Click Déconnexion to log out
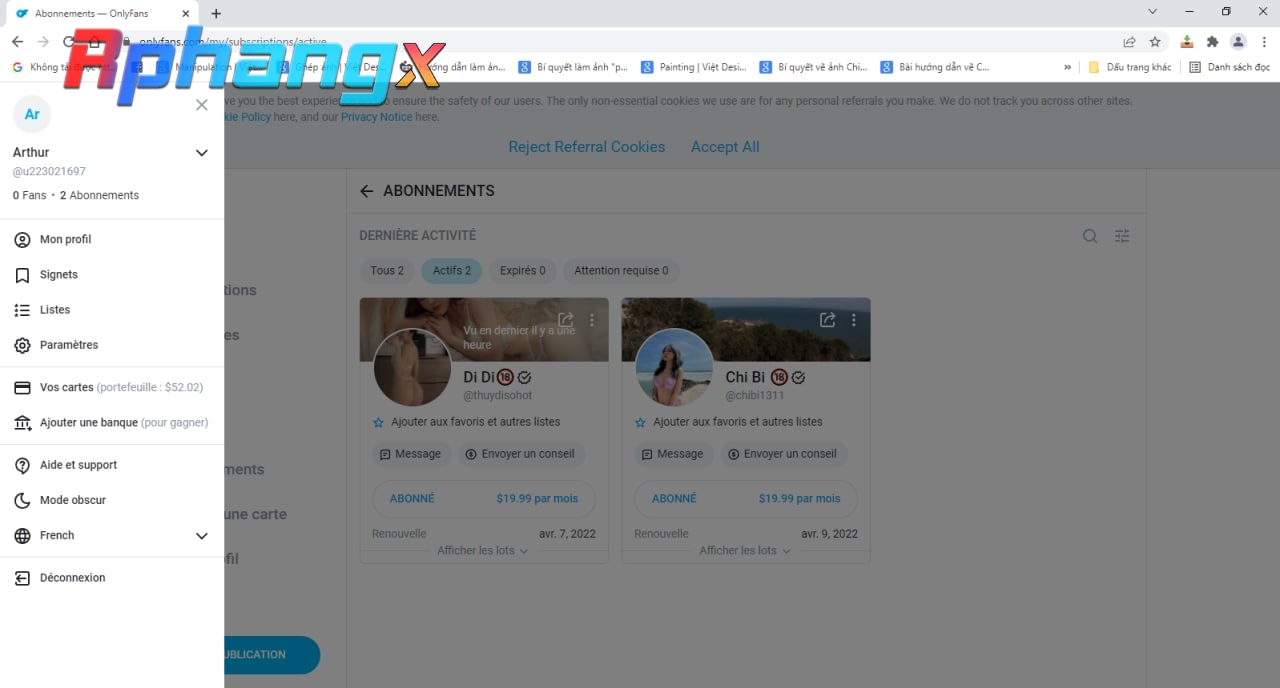 112,578
